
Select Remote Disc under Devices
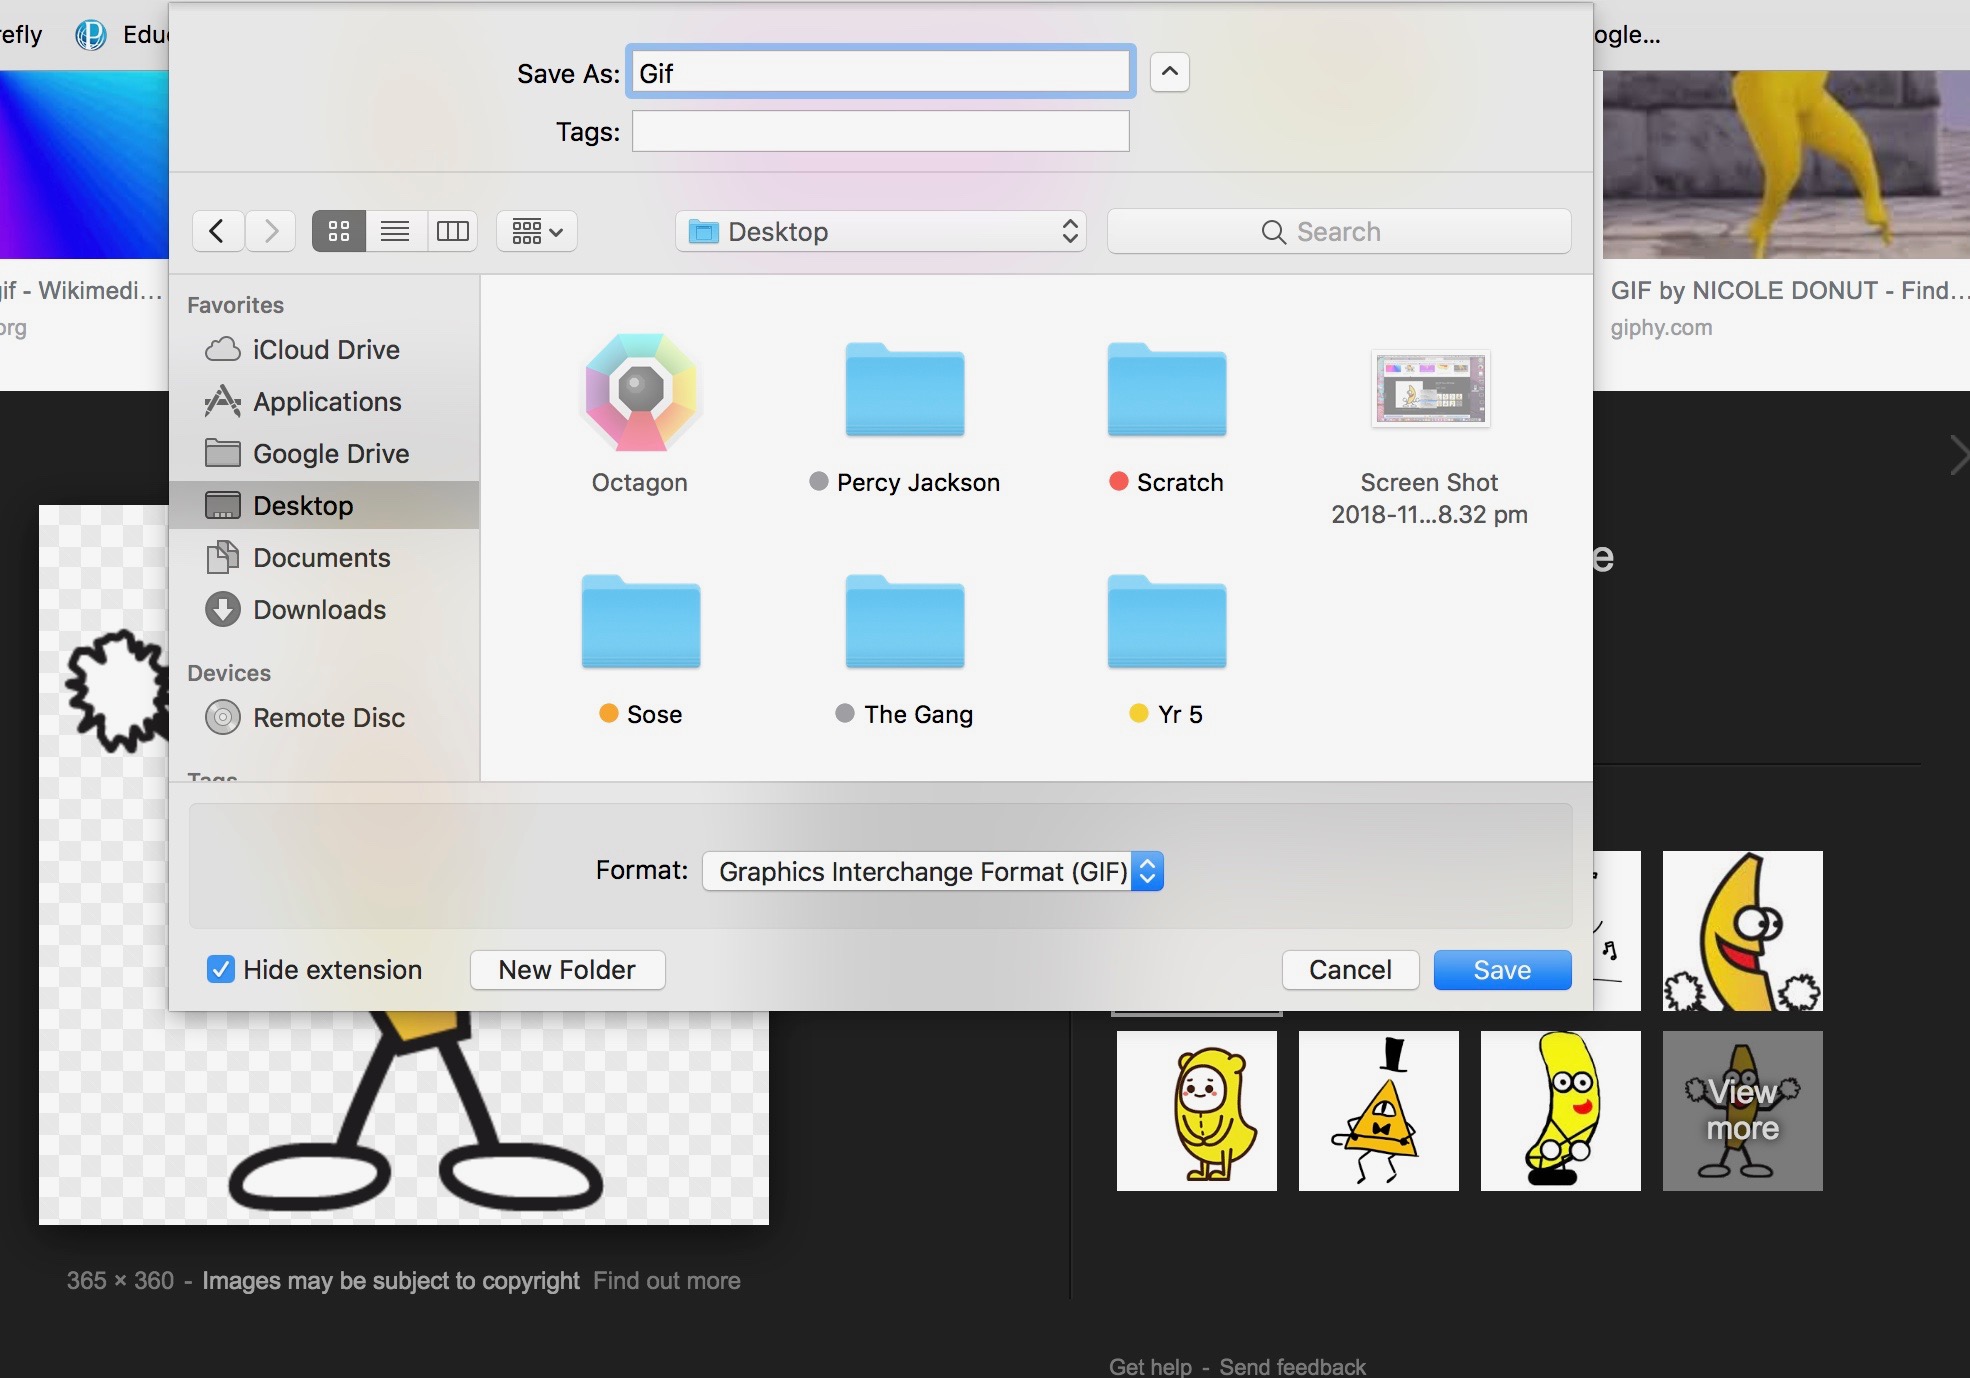pos(325,718)
